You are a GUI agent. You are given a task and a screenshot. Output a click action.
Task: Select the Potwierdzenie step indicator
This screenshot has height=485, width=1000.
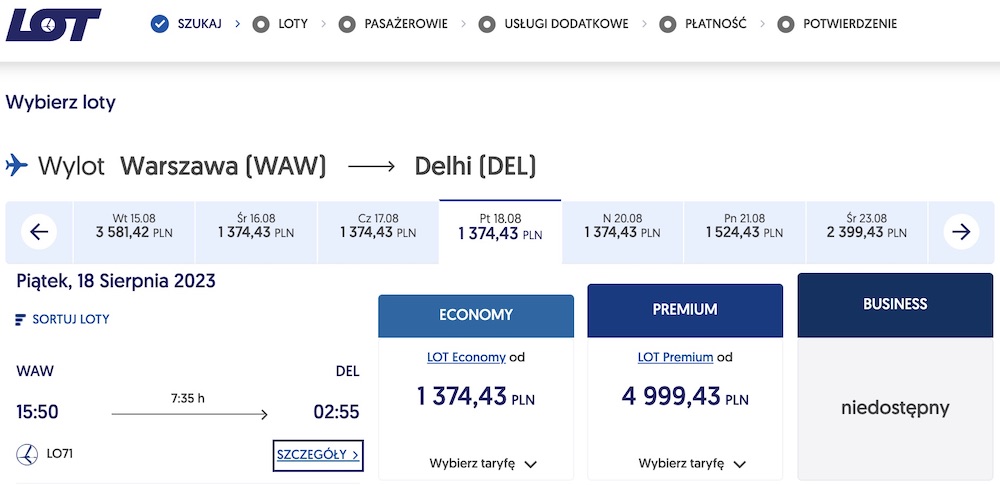pyautogui.click(x=840, y=24)
